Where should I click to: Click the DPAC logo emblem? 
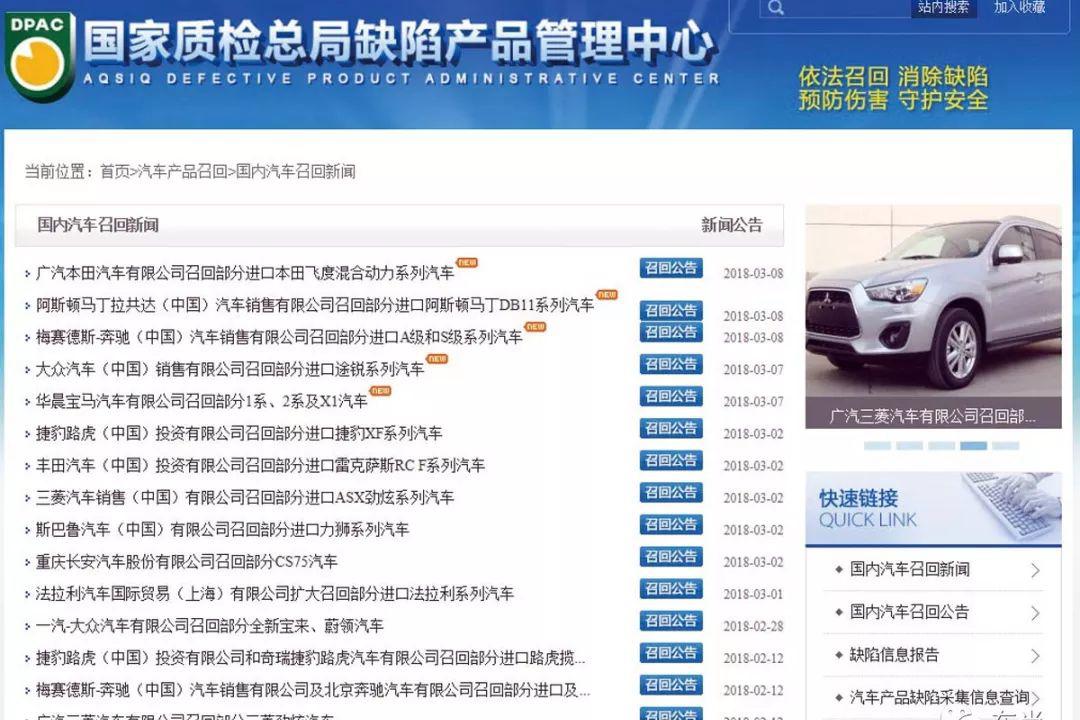pyautogui.click(x=39, y=56)
